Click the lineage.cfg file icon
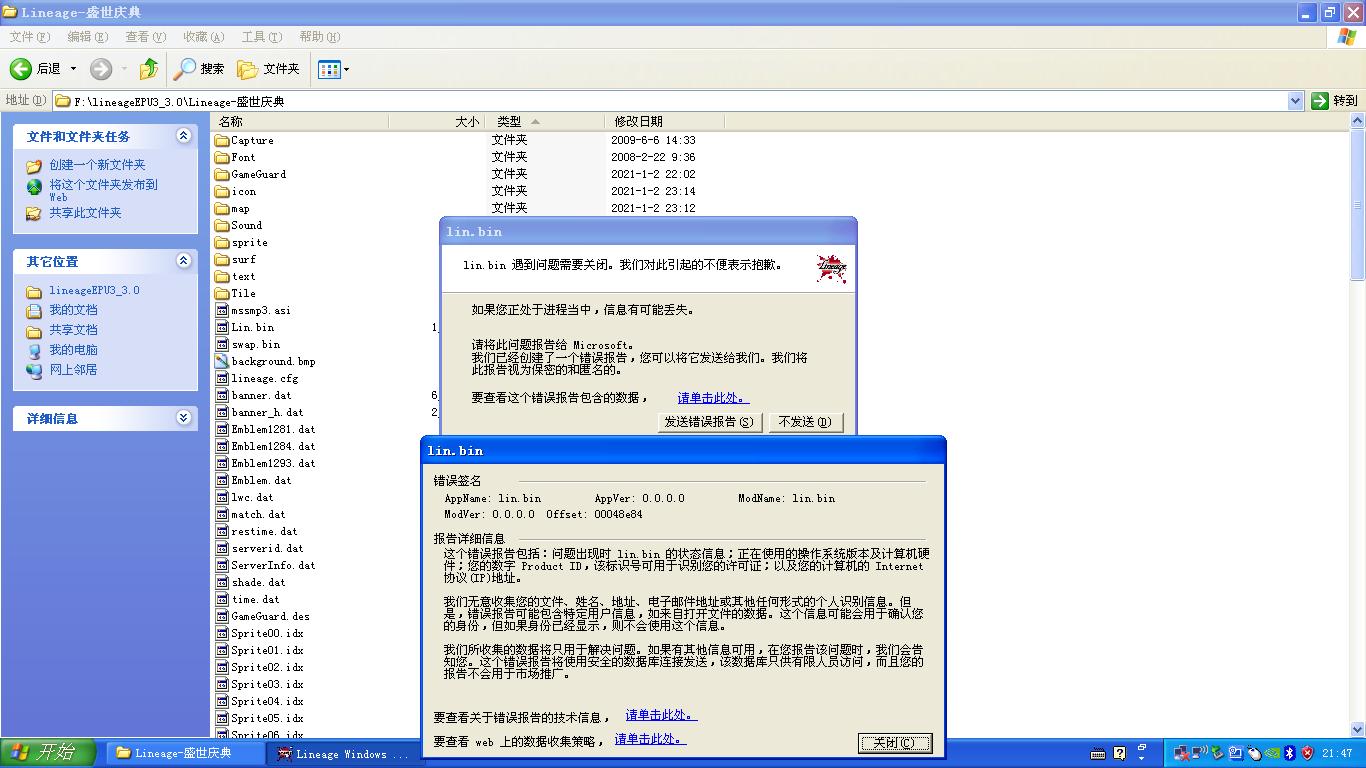 [x=222, y=378]
